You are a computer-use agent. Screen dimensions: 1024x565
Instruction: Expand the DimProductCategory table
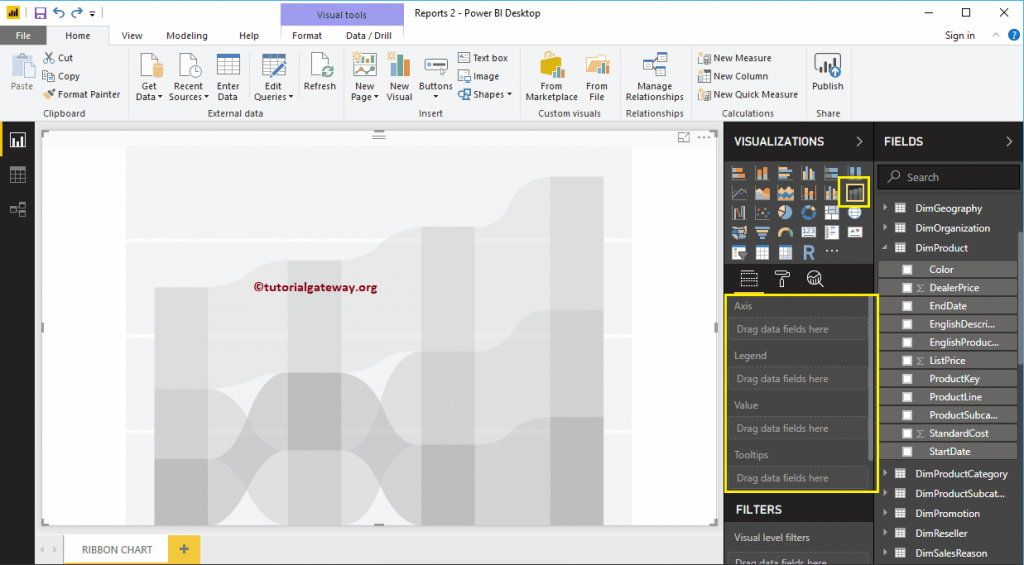(886, 473)
